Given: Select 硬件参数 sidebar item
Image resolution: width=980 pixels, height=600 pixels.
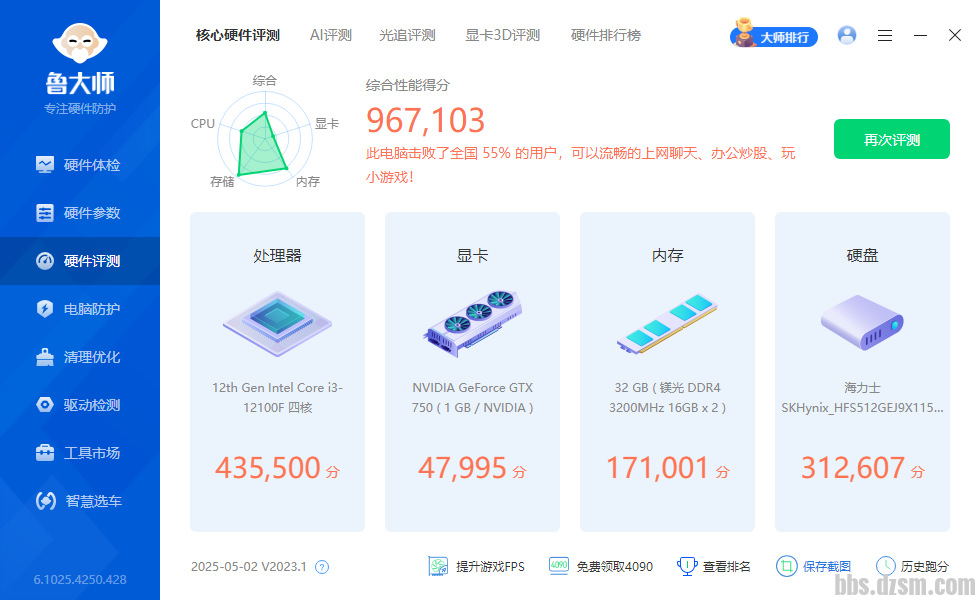Looking at the screenshot, I should (x=80, y=213).
